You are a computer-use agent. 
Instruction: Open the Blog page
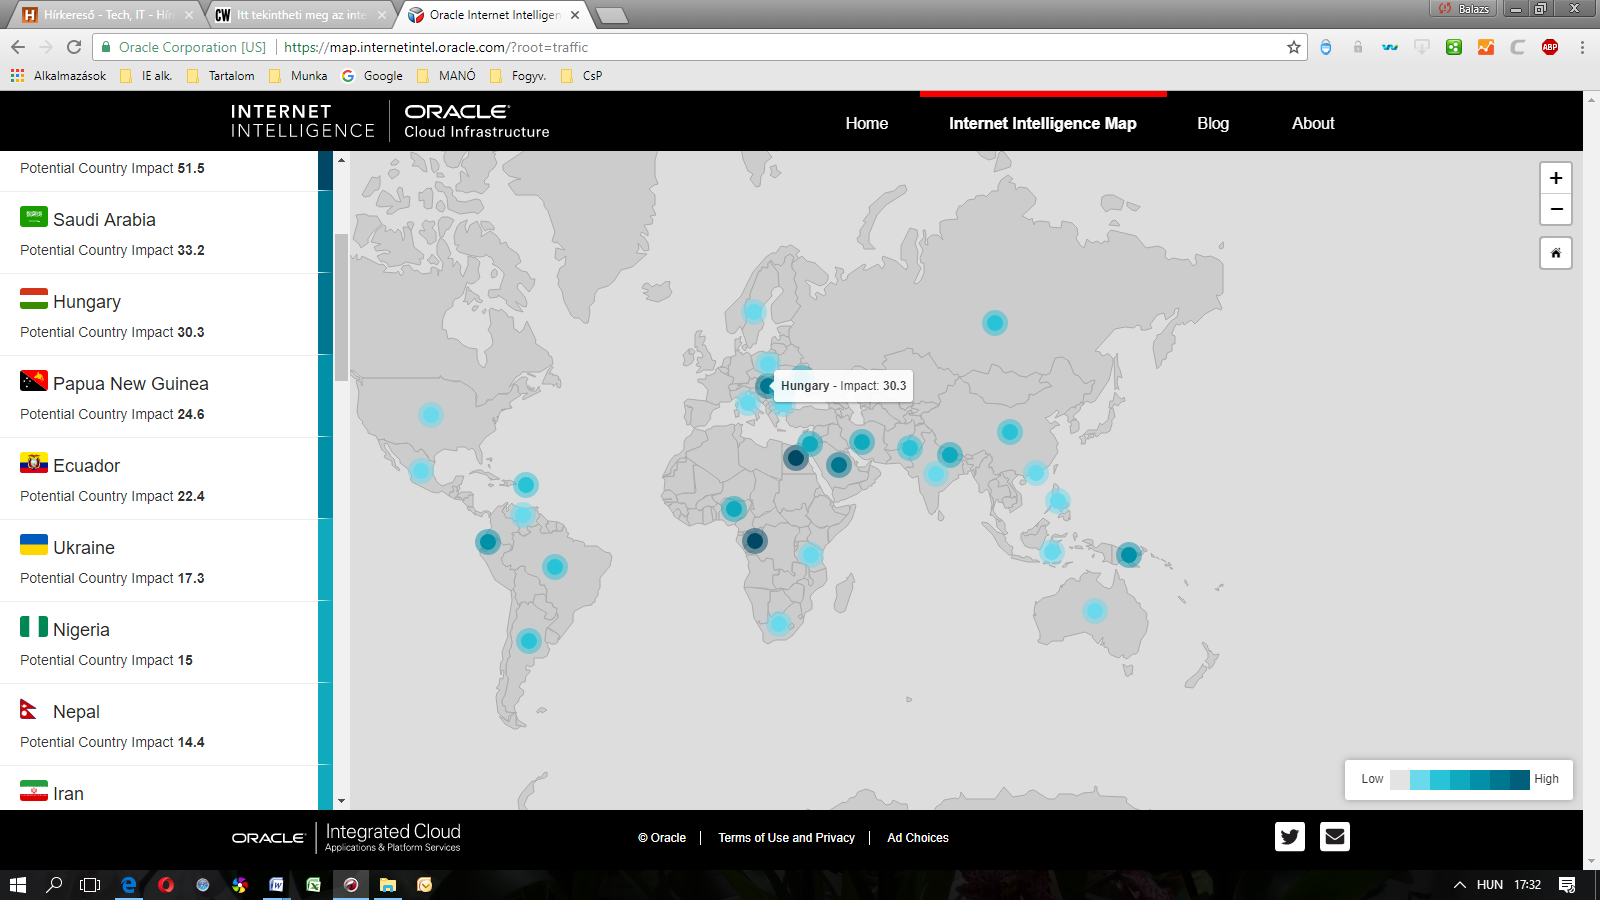(x=1213, y=123)
